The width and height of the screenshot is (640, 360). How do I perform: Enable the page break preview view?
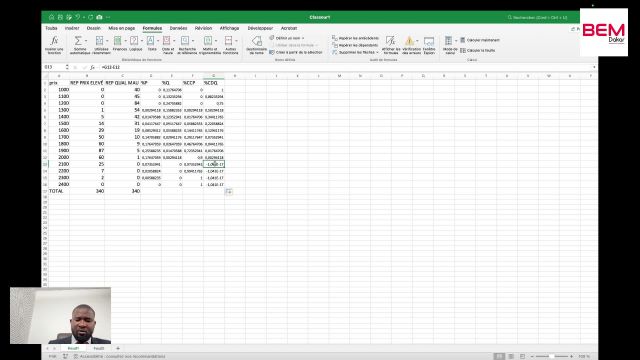tap(522, 356)
